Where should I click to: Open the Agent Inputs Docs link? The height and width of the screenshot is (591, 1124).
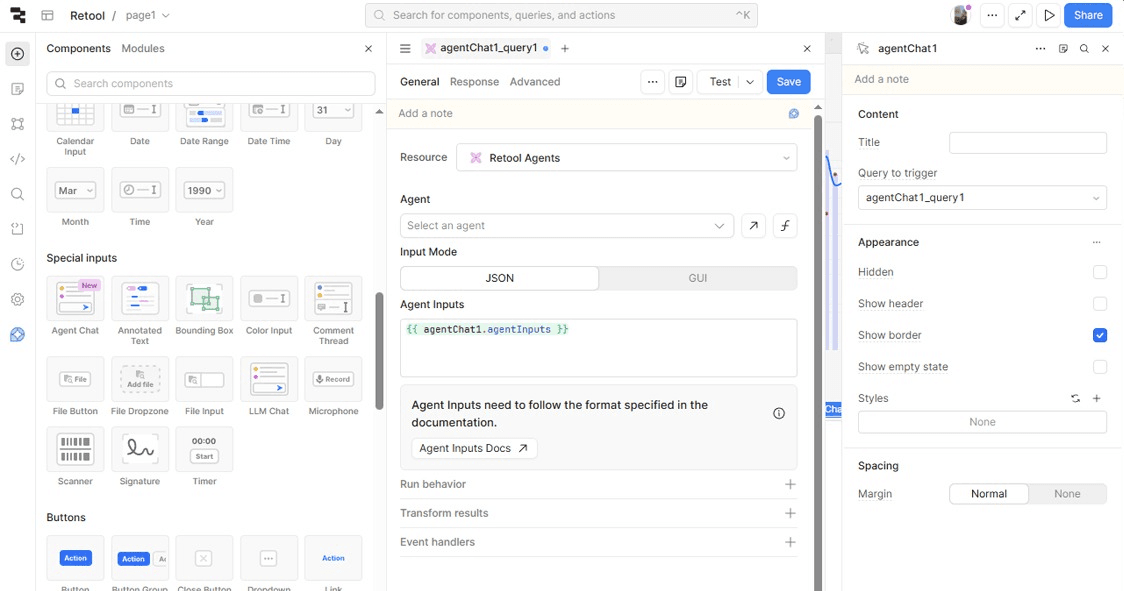473,448
